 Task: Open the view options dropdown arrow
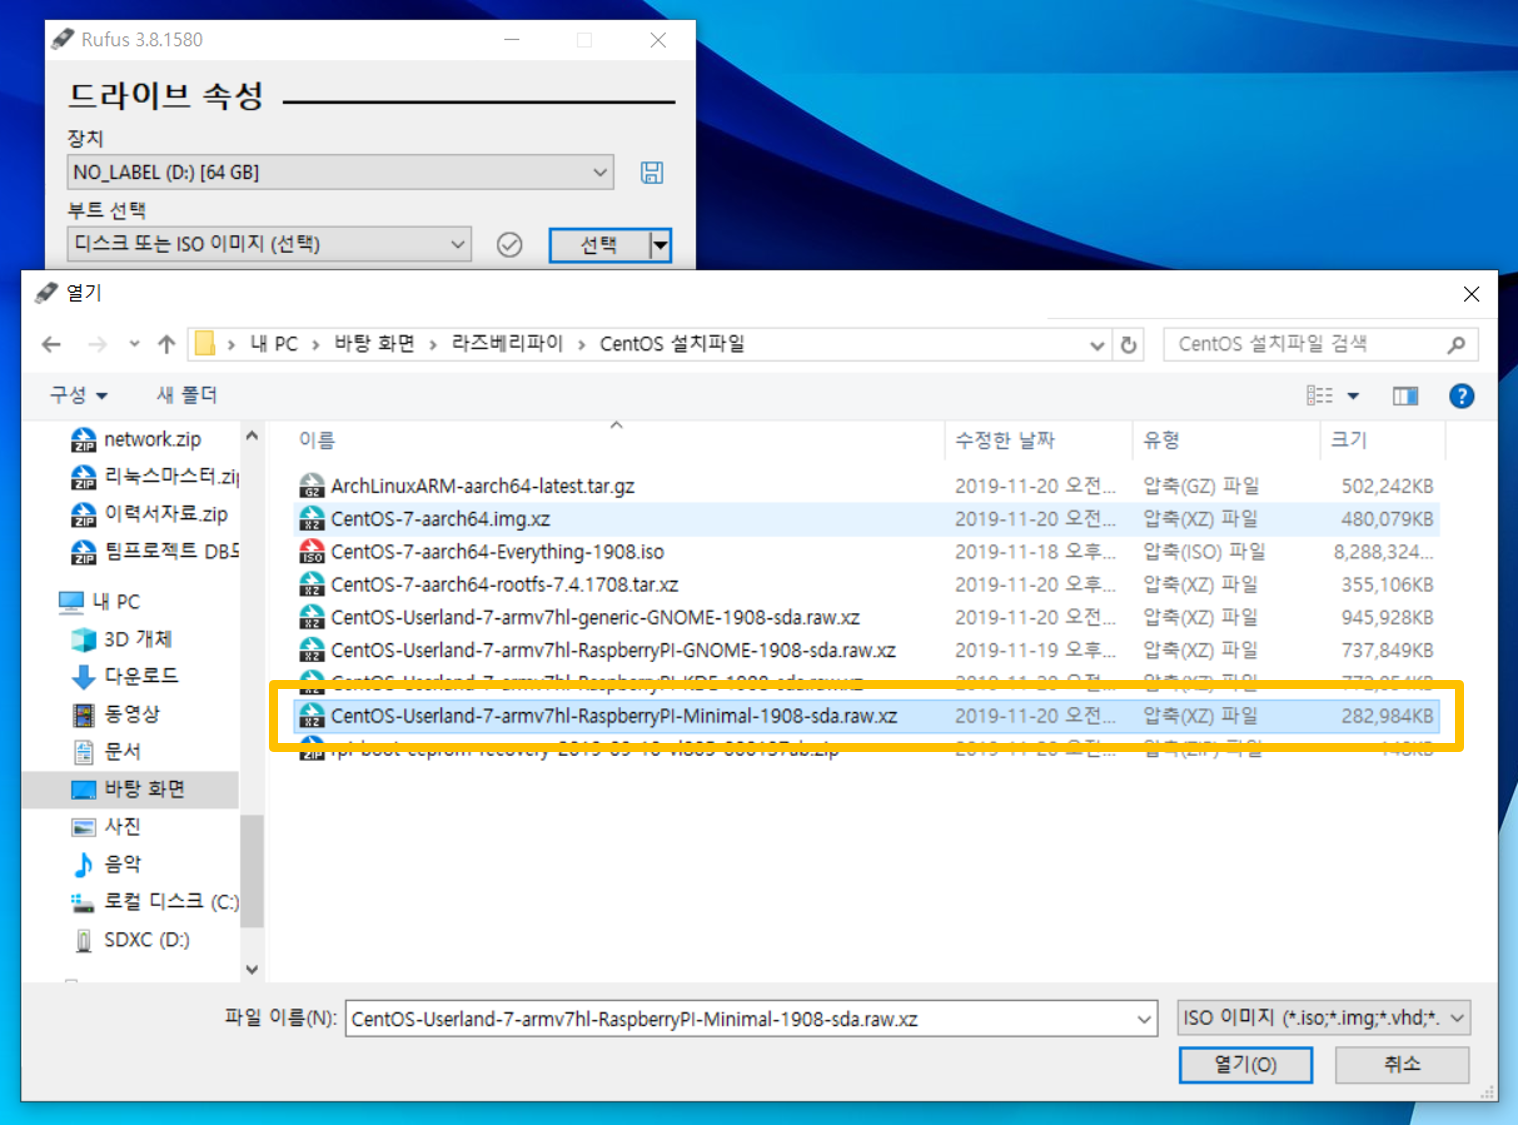click(x=1353, y=396)
